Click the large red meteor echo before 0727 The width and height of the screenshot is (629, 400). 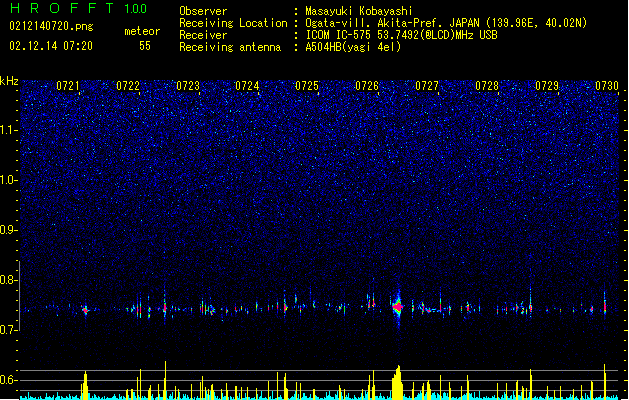click(398, 307)
